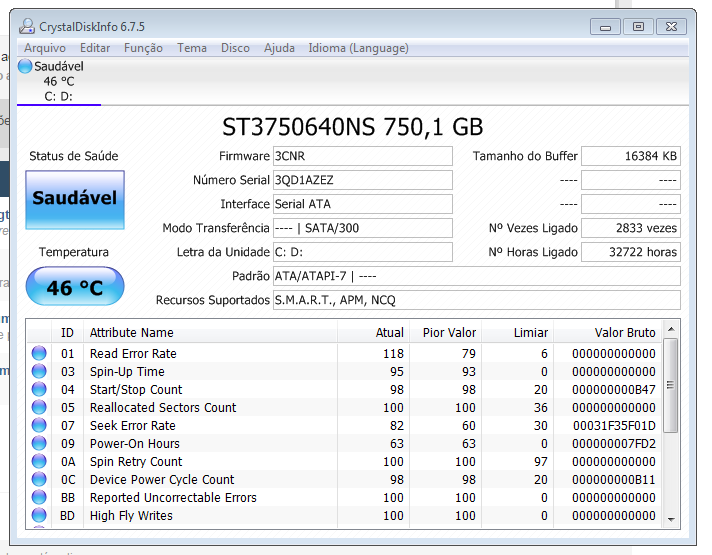Click the Pior Valor column header
Image resolution: width=712 pixels, height=555 pixels.
tap(445, 332)
